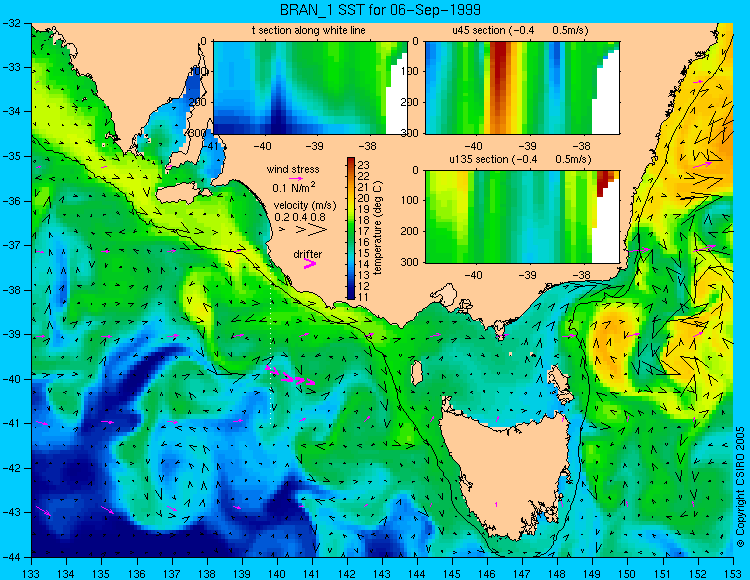Click latitude label '-41' on left axis
Image resolution: width=750 pixels, height=580 pixels.
click(x=12, y=424)
